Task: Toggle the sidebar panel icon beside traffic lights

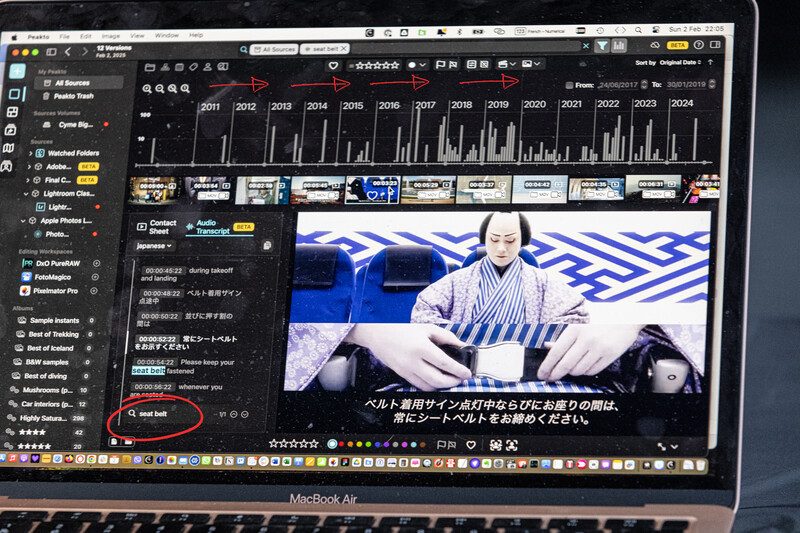Action: point(52,52)
